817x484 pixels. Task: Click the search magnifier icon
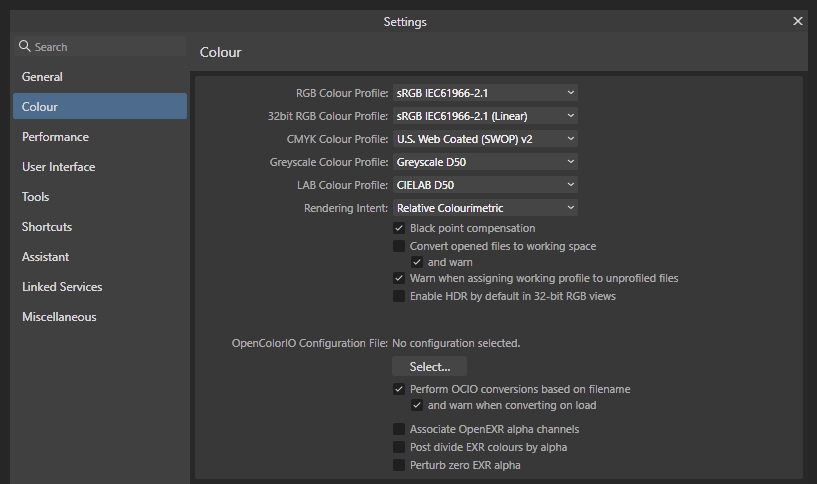24,46
